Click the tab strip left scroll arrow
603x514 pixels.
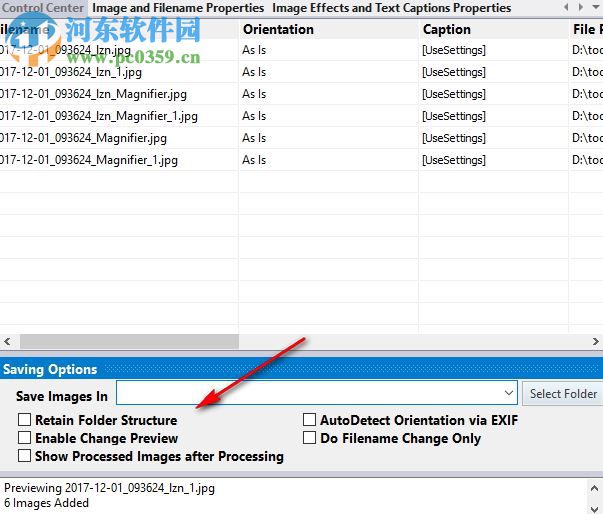566,7
